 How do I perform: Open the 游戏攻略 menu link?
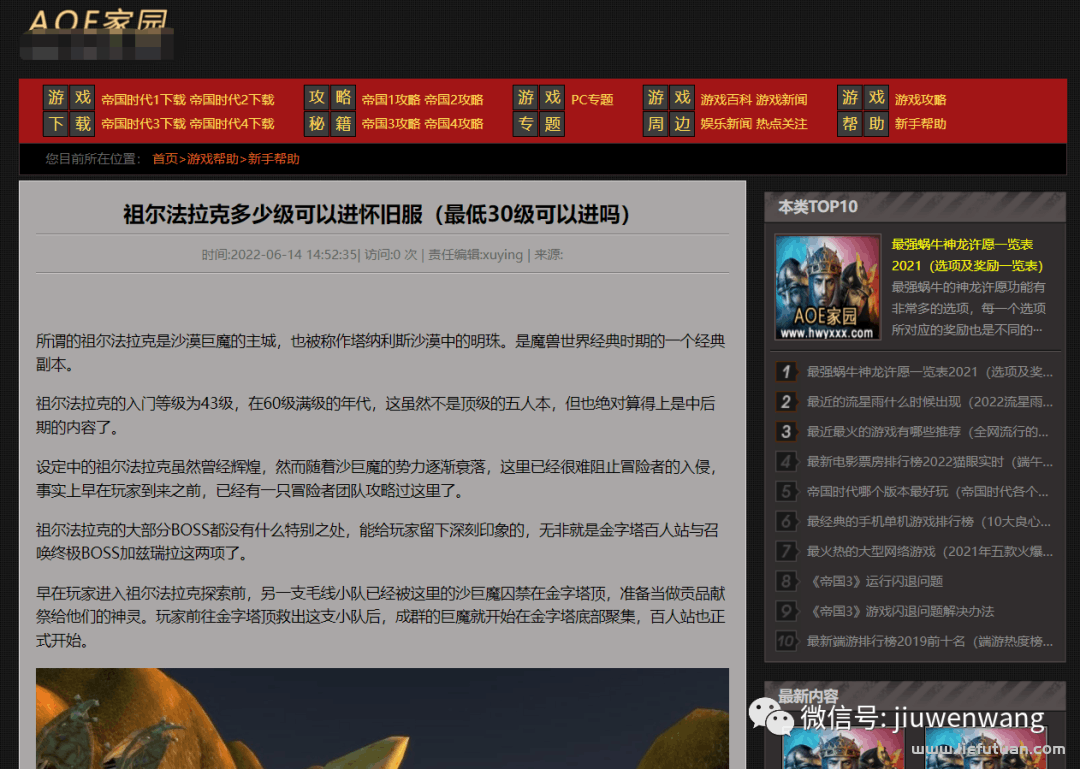tap(920, 100)
